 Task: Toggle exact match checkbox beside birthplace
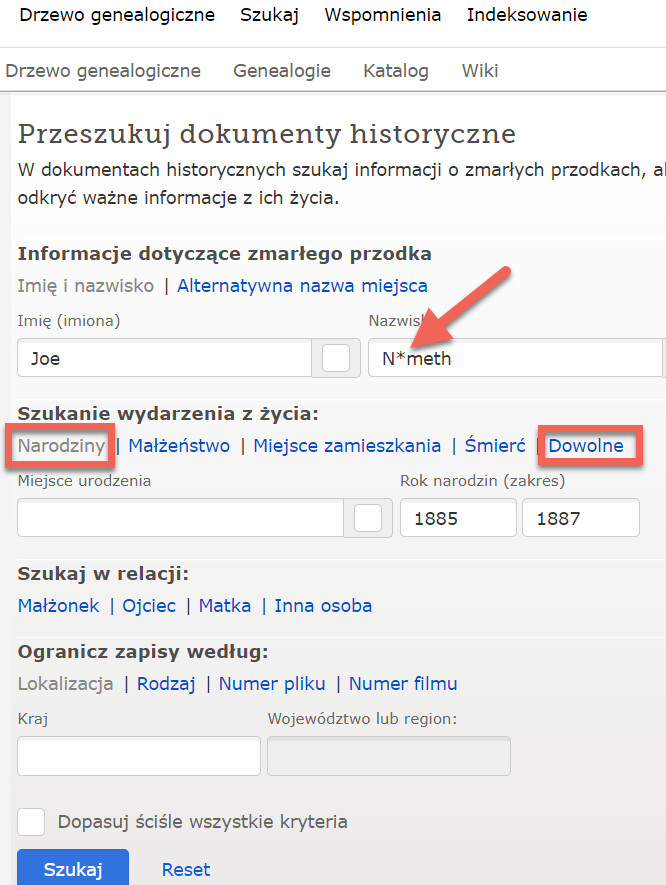click(x=368, y=518)
